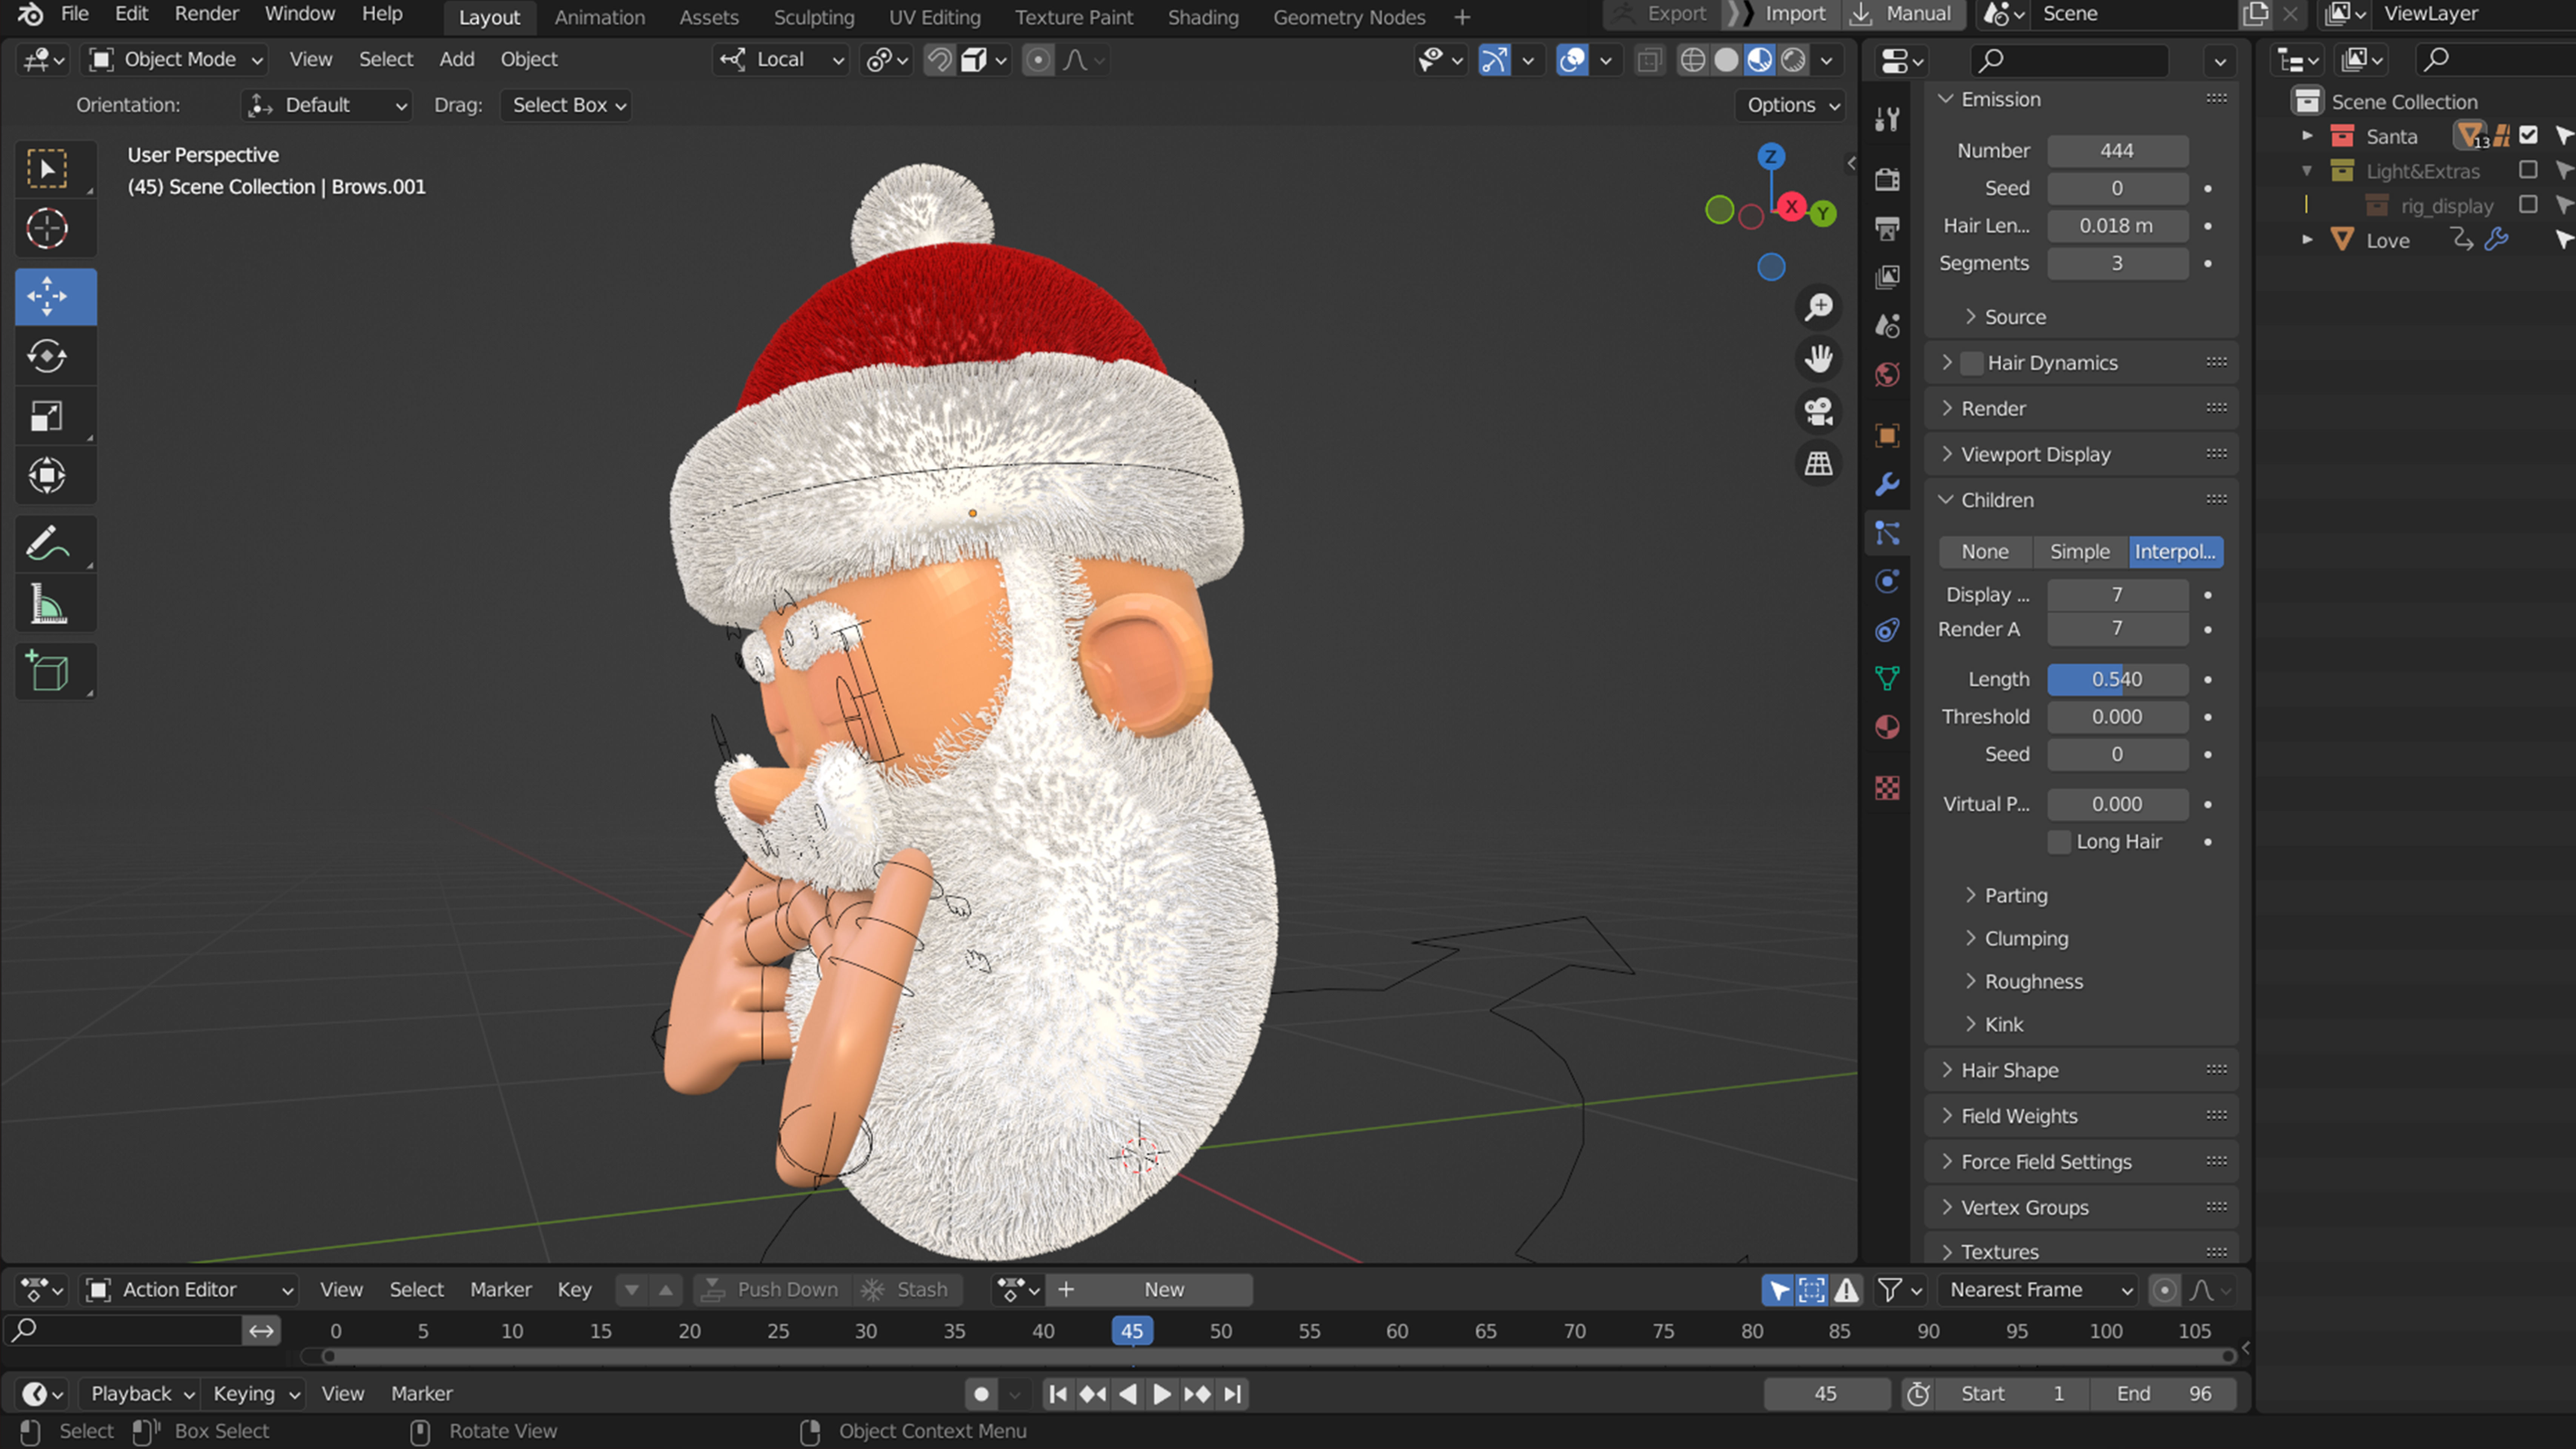Toggle Santa collection view layer checkbox
This screenshot has width=2576, height=1449.
tap(2528, 135)
